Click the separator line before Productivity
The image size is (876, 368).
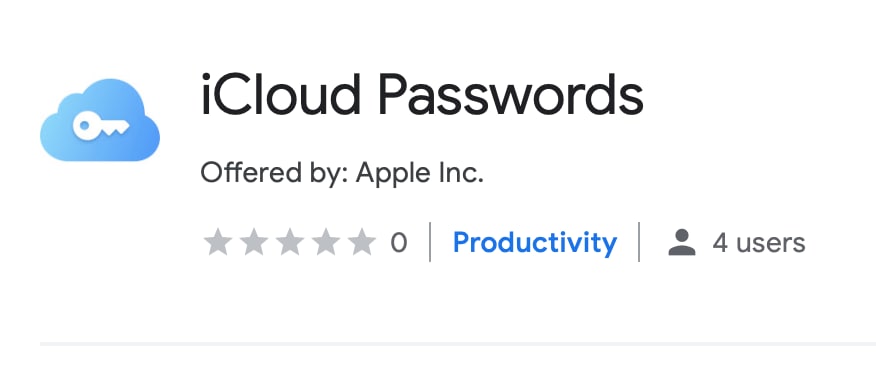(430, 242)
